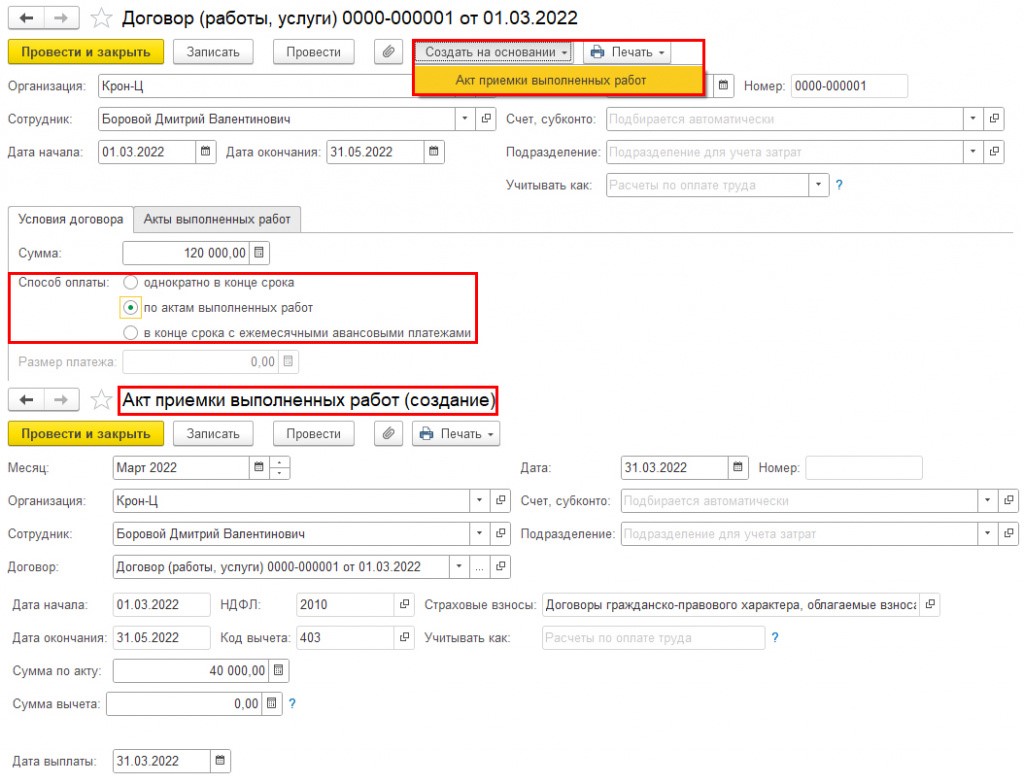Choose в конце срока с ежемесячными авансовыми платежами

[131, 333]
